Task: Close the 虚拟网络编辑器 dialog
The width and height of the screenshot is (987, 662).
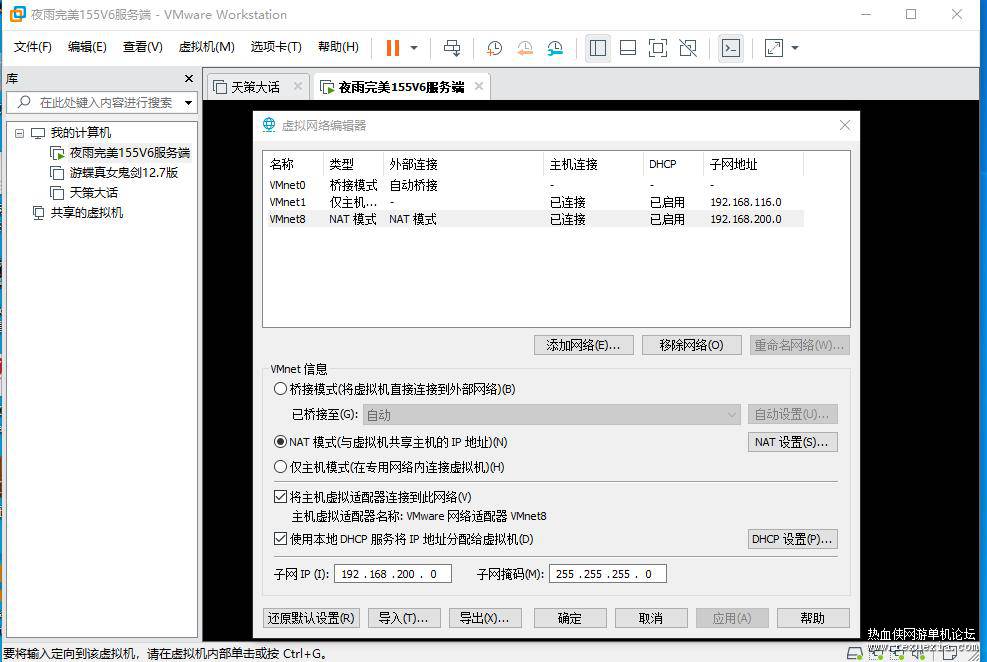Action: point(845,125)
